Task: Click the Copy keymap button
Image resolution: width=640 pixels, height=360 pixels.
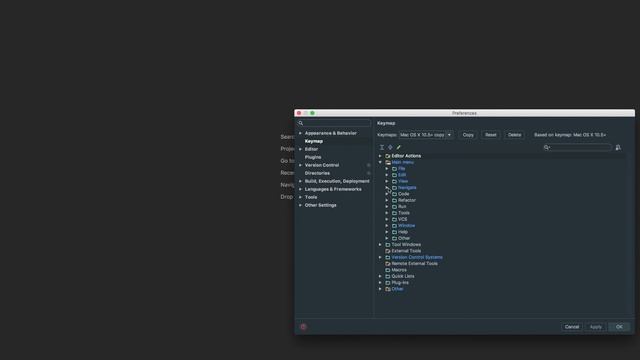Action: (x=468, y=135)
